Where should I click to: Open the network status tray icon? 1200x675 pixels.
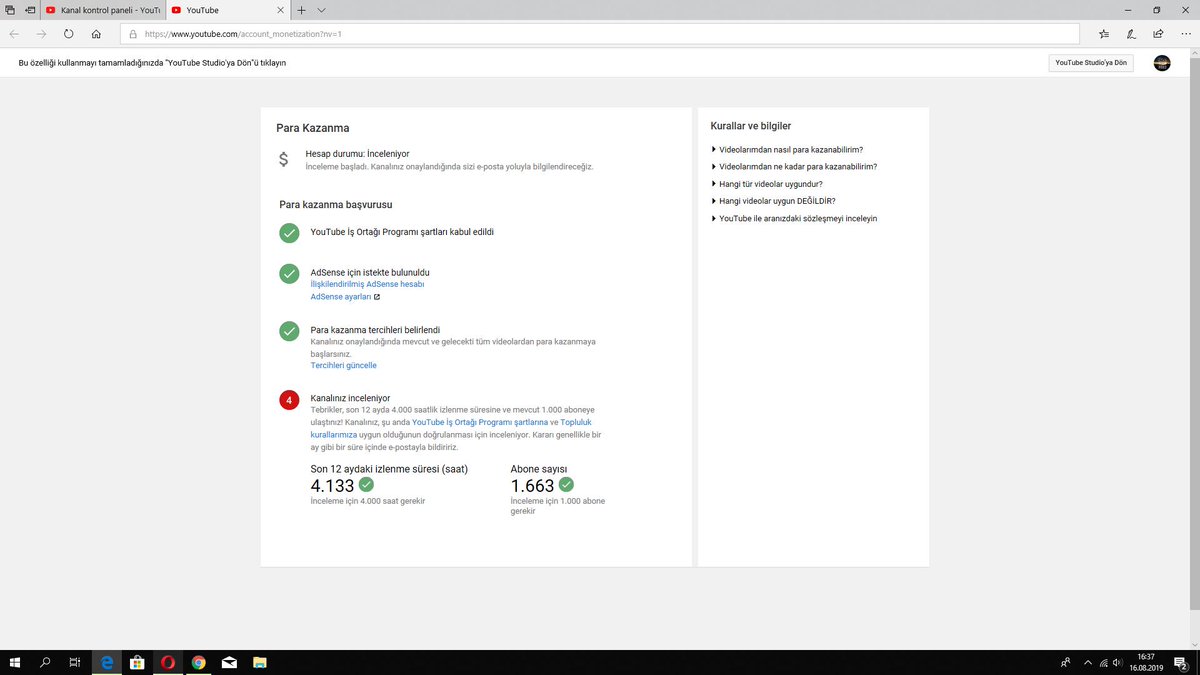coord(1103,662)
